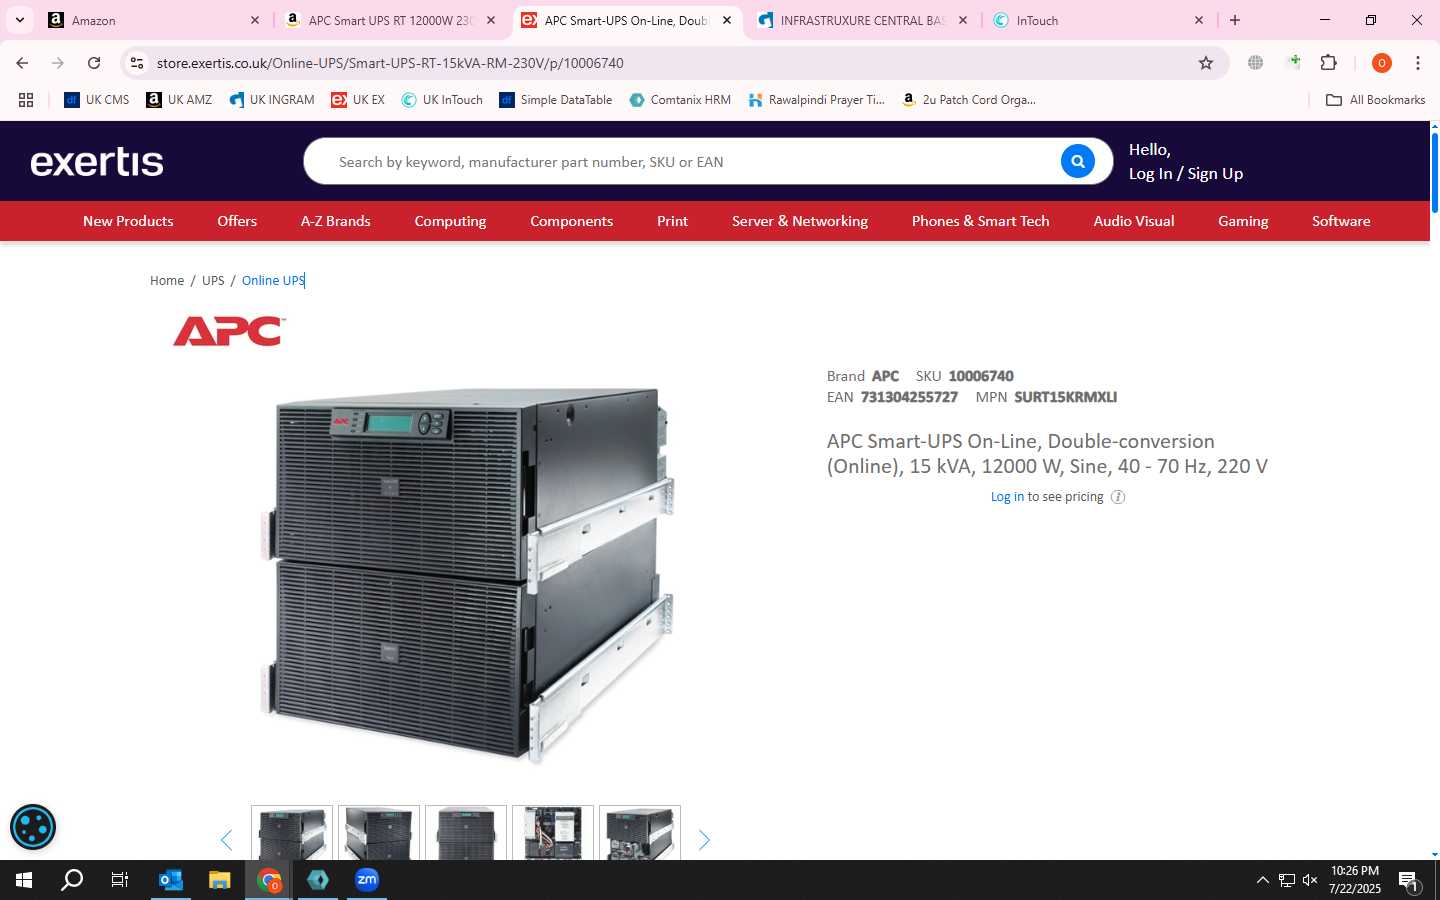The image size is (1440, 900).
Task: View site information icon in address bar
Action: 137,63
